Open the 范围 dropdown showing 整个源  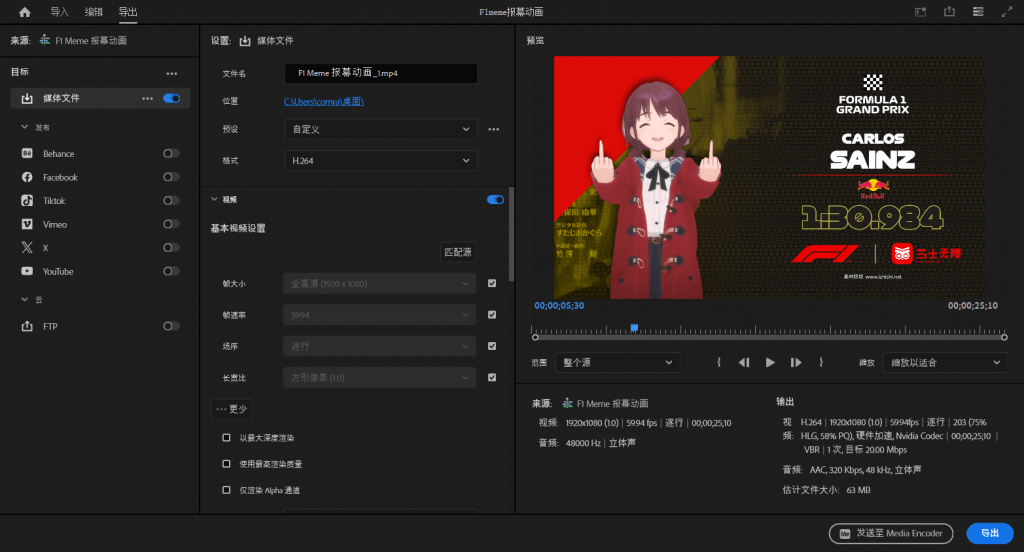pos(618,363)
